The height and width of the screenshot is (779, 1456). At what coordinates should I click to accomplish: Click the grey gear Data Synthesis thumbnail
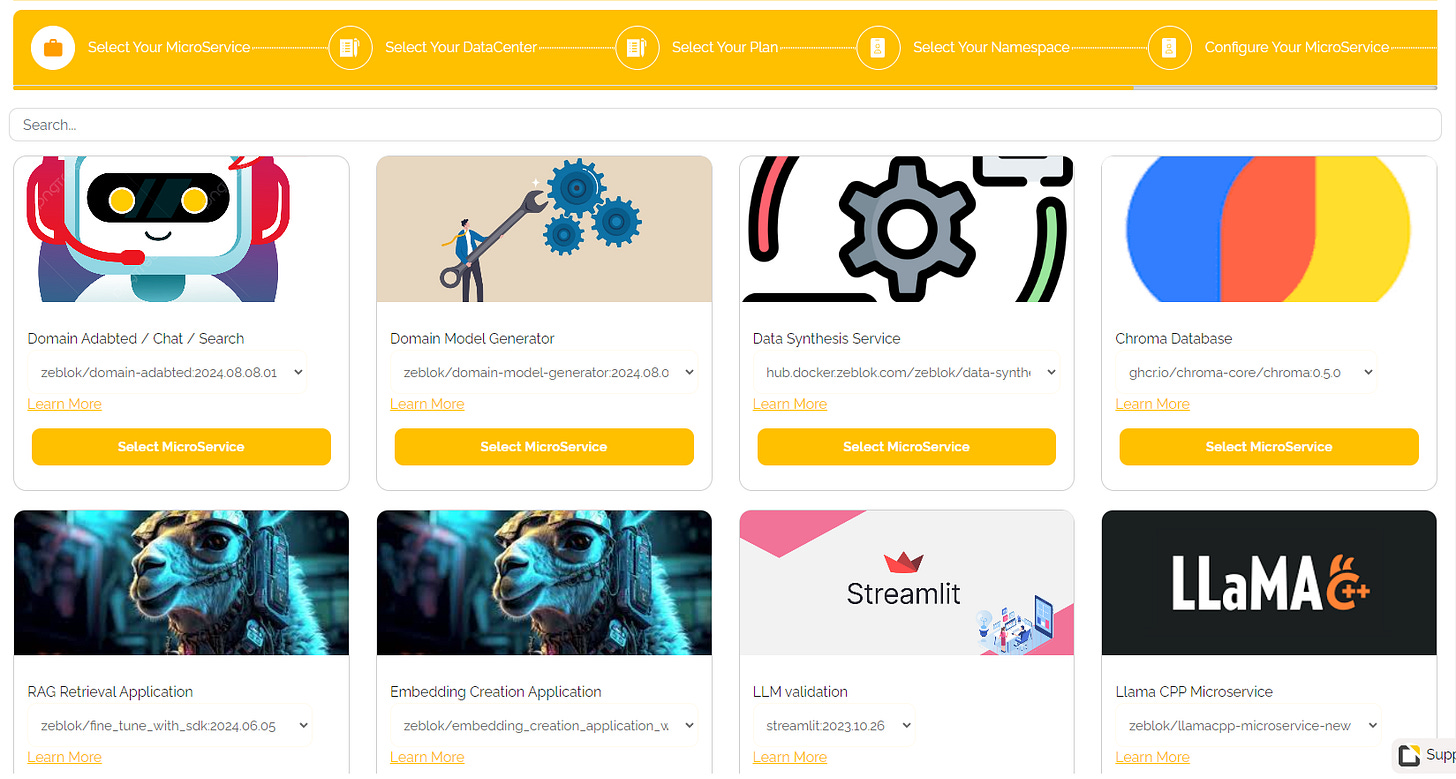click(906, 229)
